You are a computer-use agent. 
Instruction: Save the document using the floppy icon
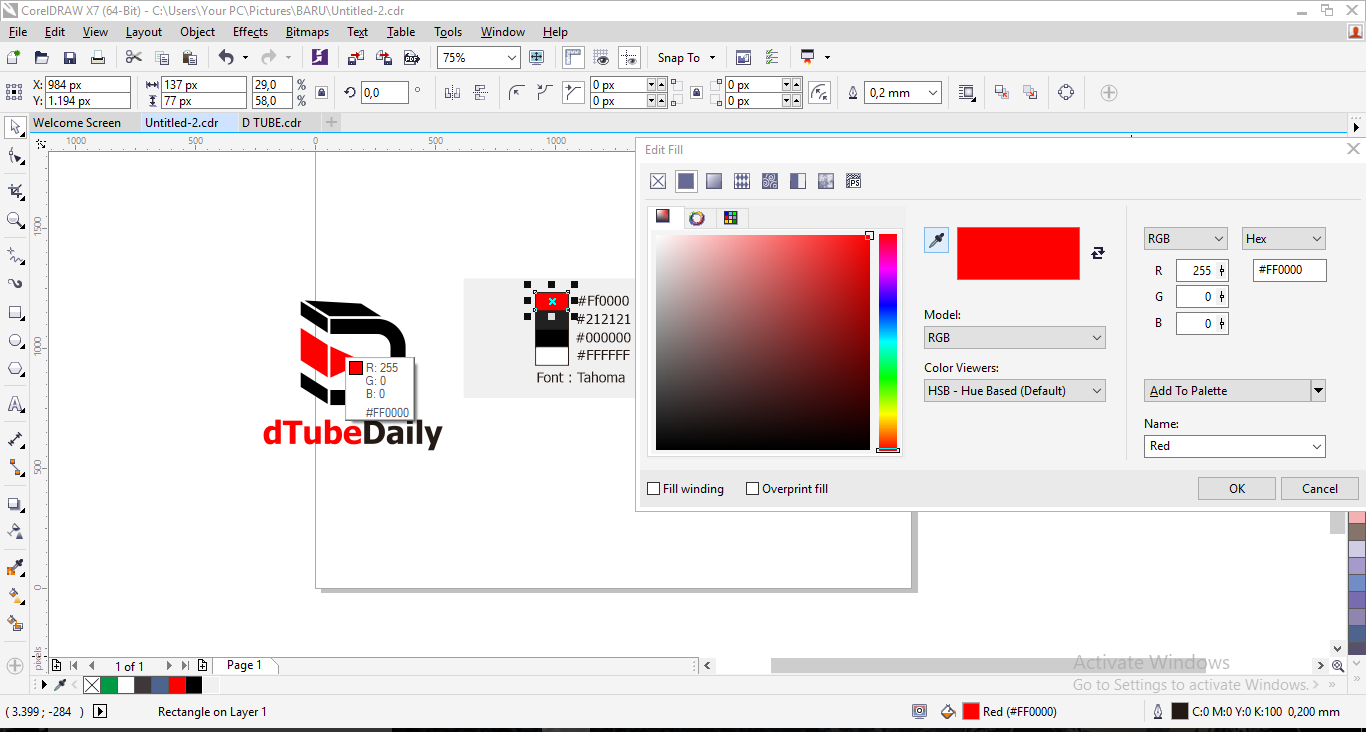click(x=70, y=58)
